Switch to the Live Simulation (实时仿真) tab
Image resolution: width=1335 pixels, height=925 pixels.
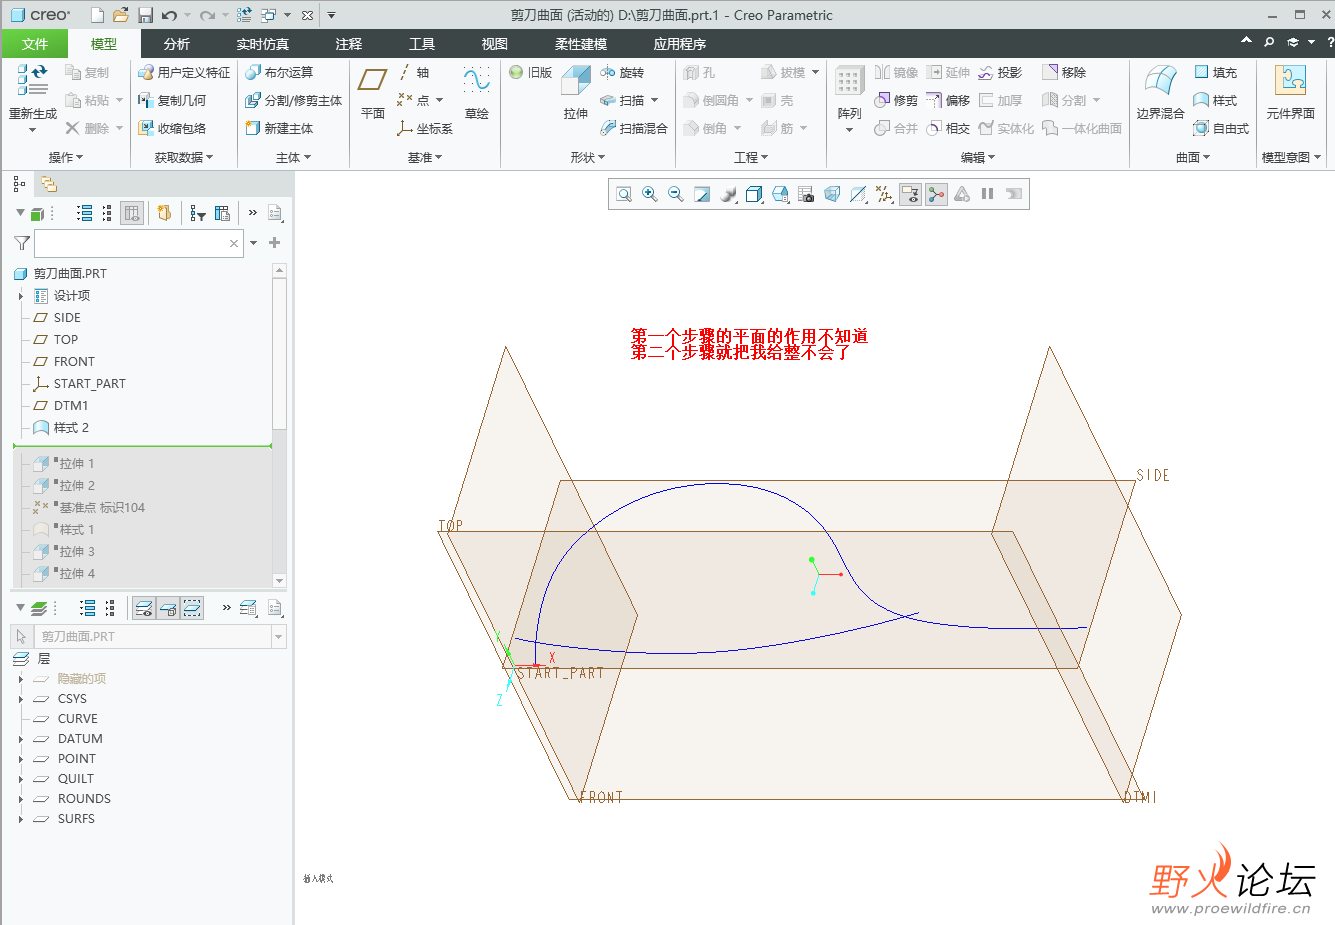(263, 44)
